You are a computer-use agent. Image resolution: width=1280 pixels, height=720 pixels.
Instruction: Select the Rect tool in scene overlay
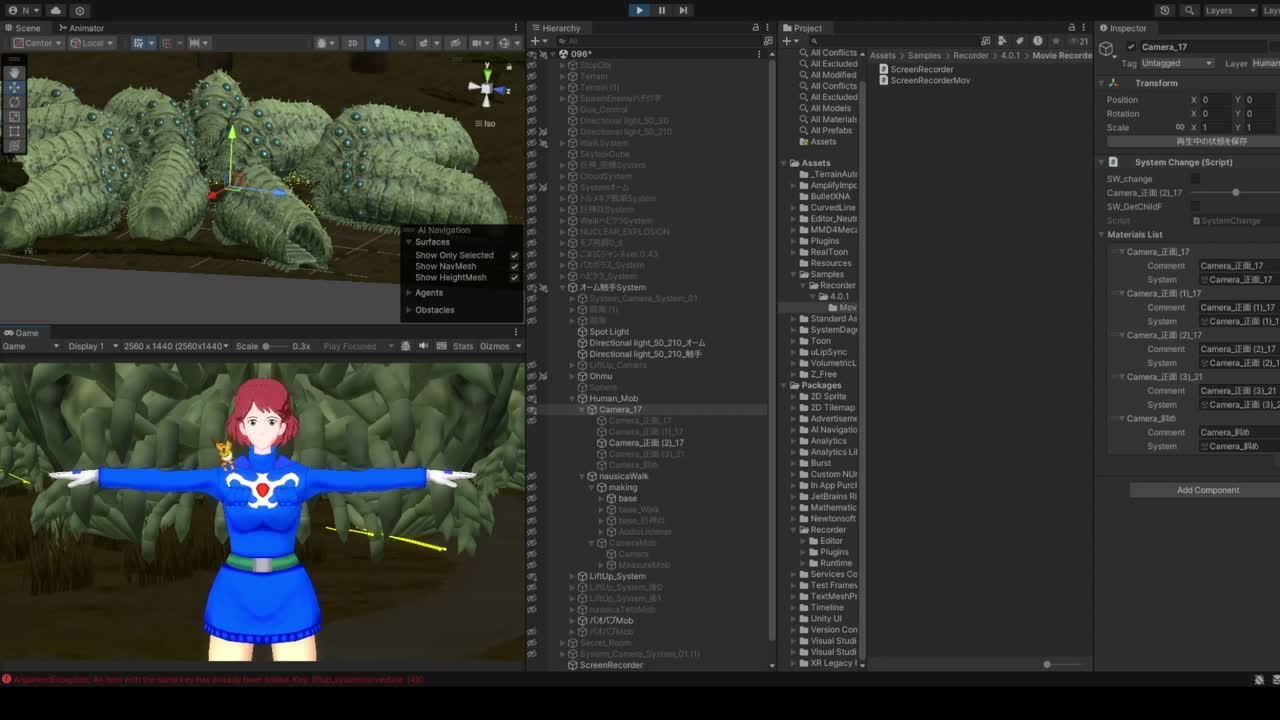pyautogui.click(x=14, y=131)
